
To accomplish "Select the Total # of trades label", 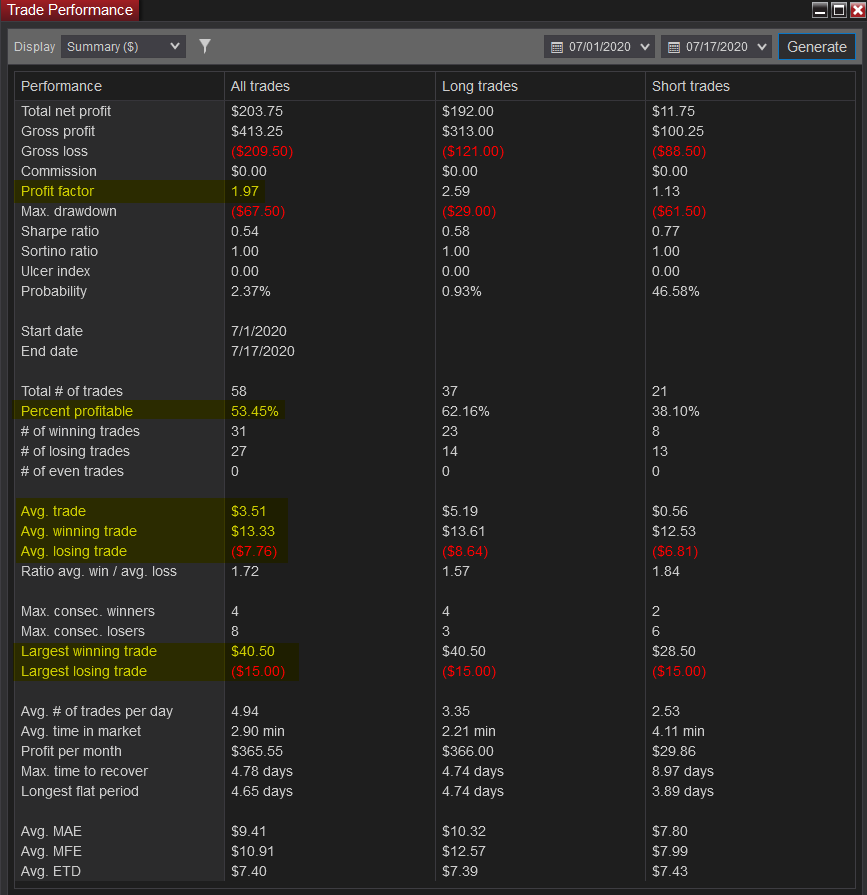I will point(72,391).
